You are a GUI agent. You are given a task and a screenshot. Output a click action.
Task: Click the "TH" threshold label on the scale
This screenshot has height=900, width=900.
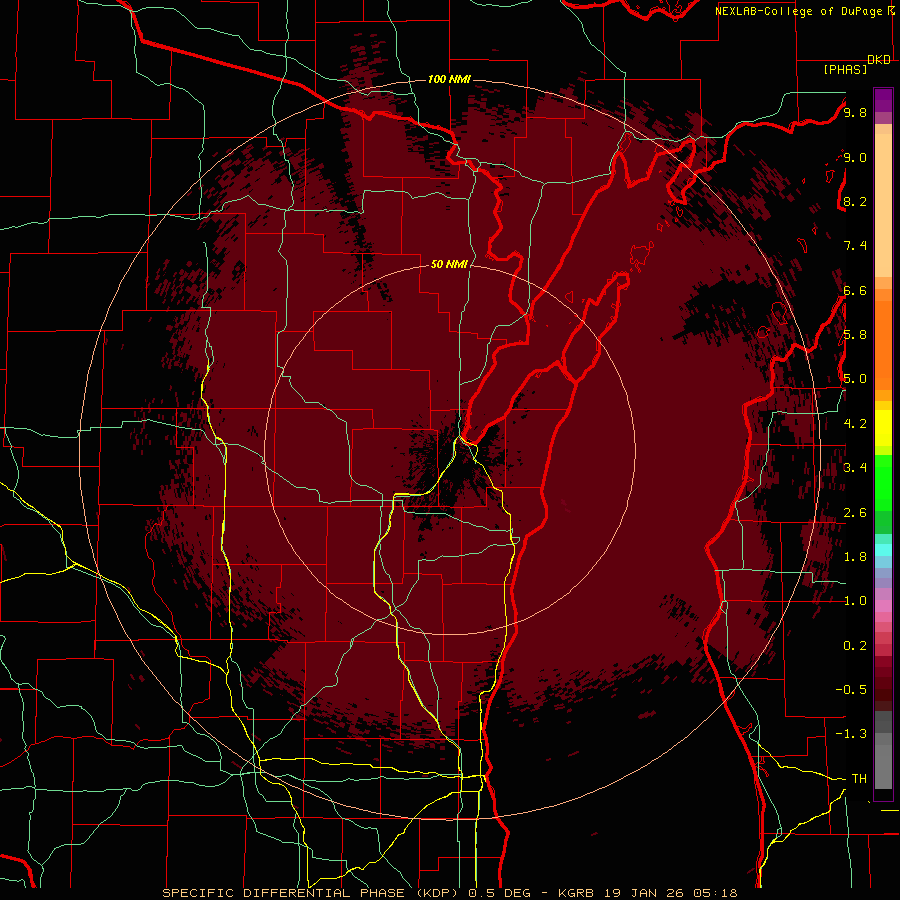[x=859, y=779]
